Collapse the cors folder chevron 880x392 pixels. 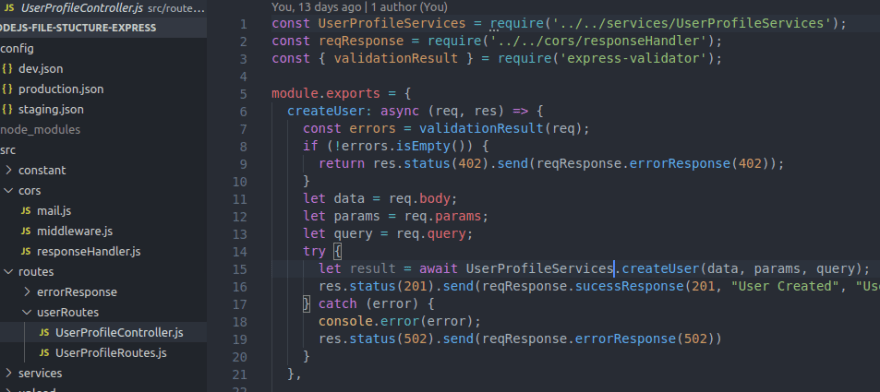(x=8, y=190)
